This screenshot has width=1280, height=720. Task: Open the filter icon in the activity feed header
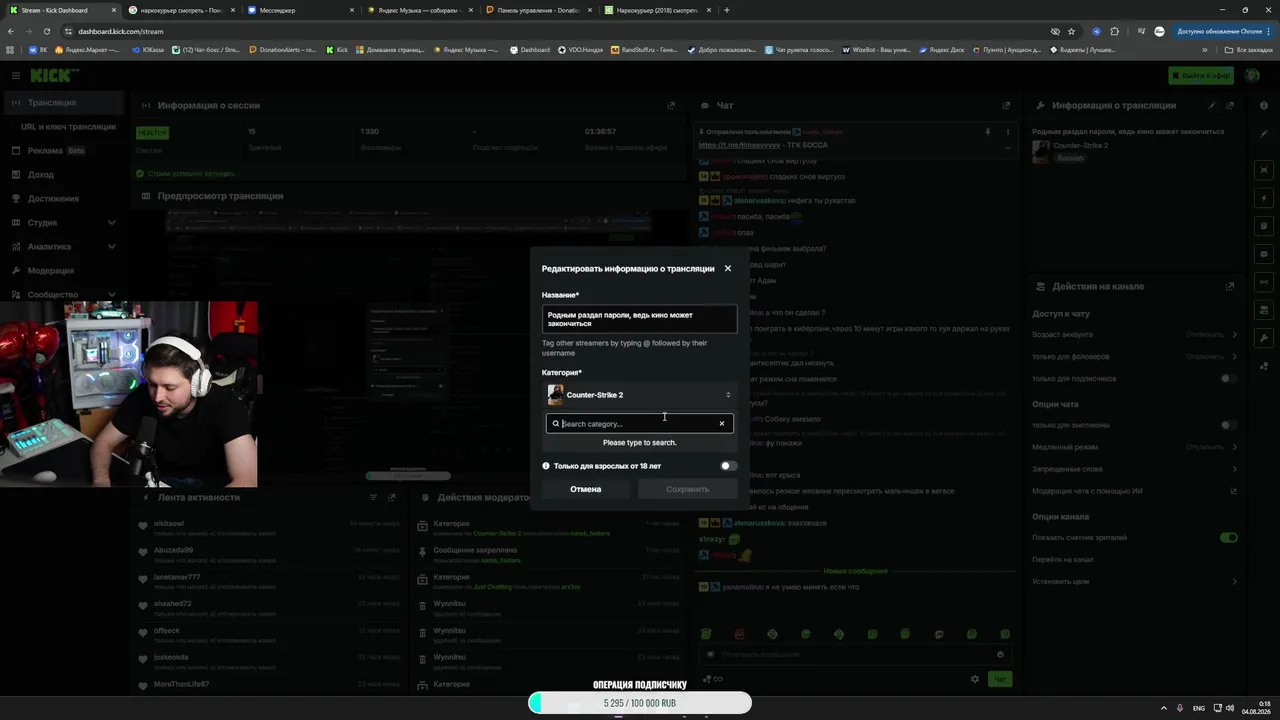pos(373,497)
